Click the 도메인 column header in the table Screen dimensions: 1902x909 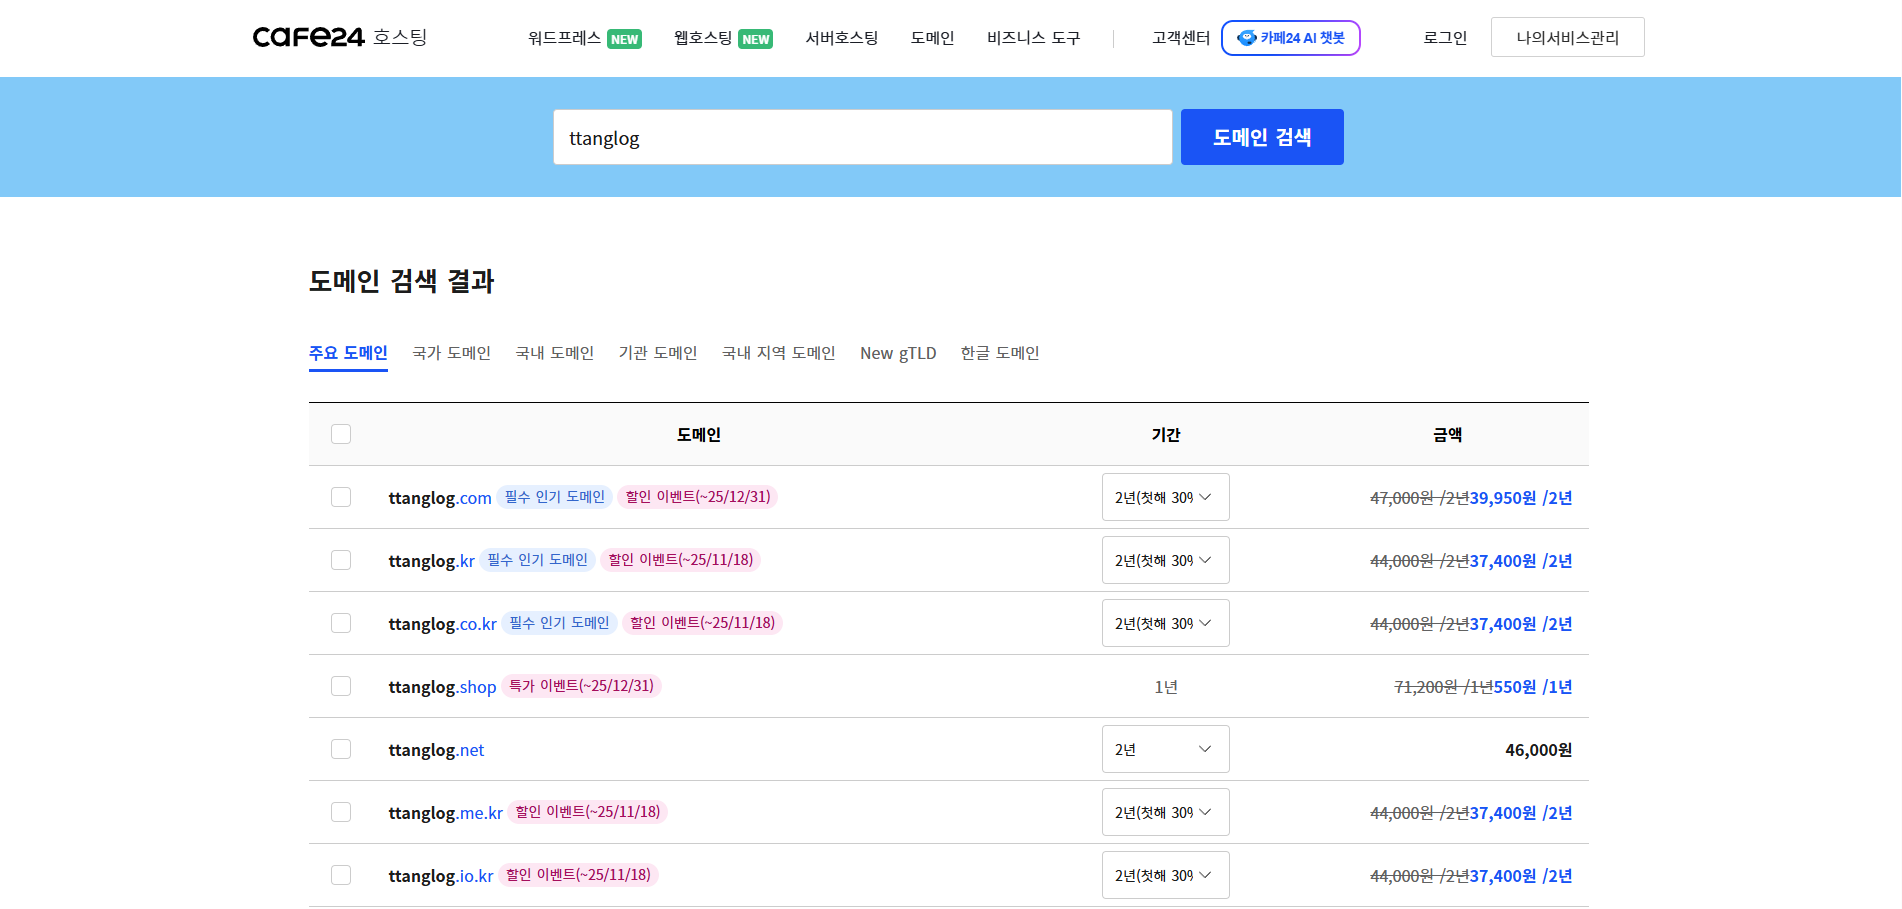pos(699,435)
